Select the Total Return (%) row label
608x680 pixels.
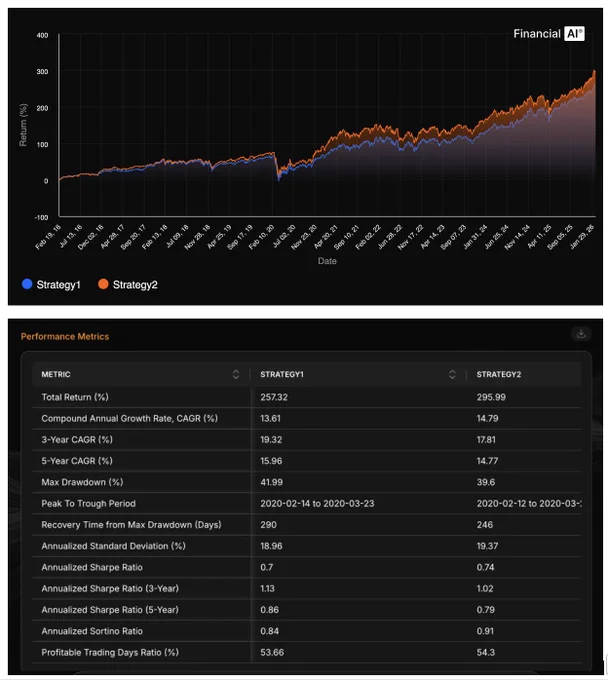click(x=75, y=397)
